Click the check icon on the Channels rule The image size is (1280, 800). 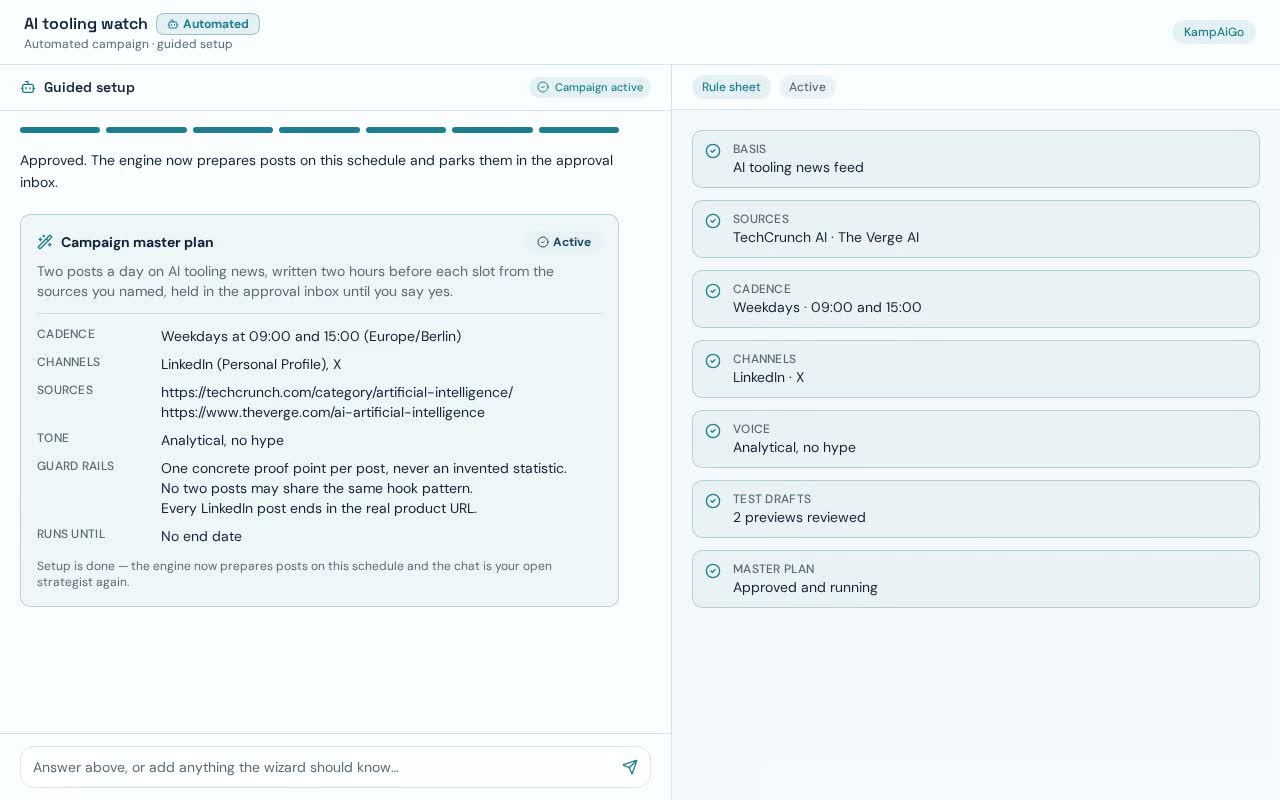[x=713, y=361]
